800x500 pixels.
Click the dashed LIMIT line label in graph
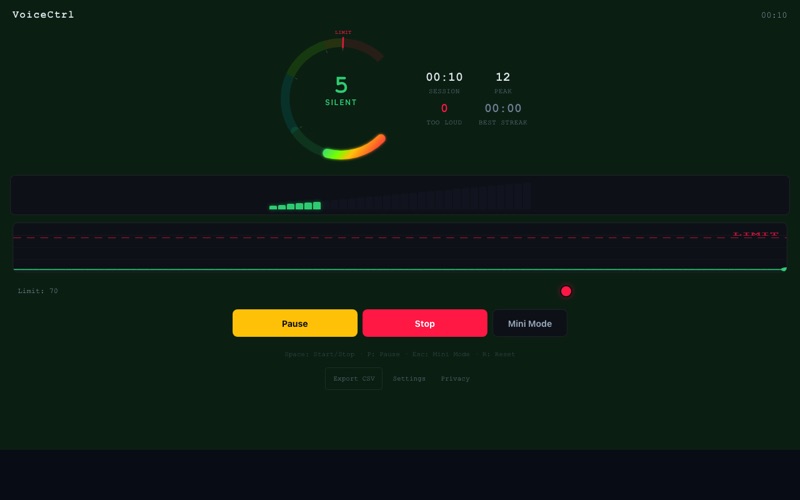click(x=756, y=234)
